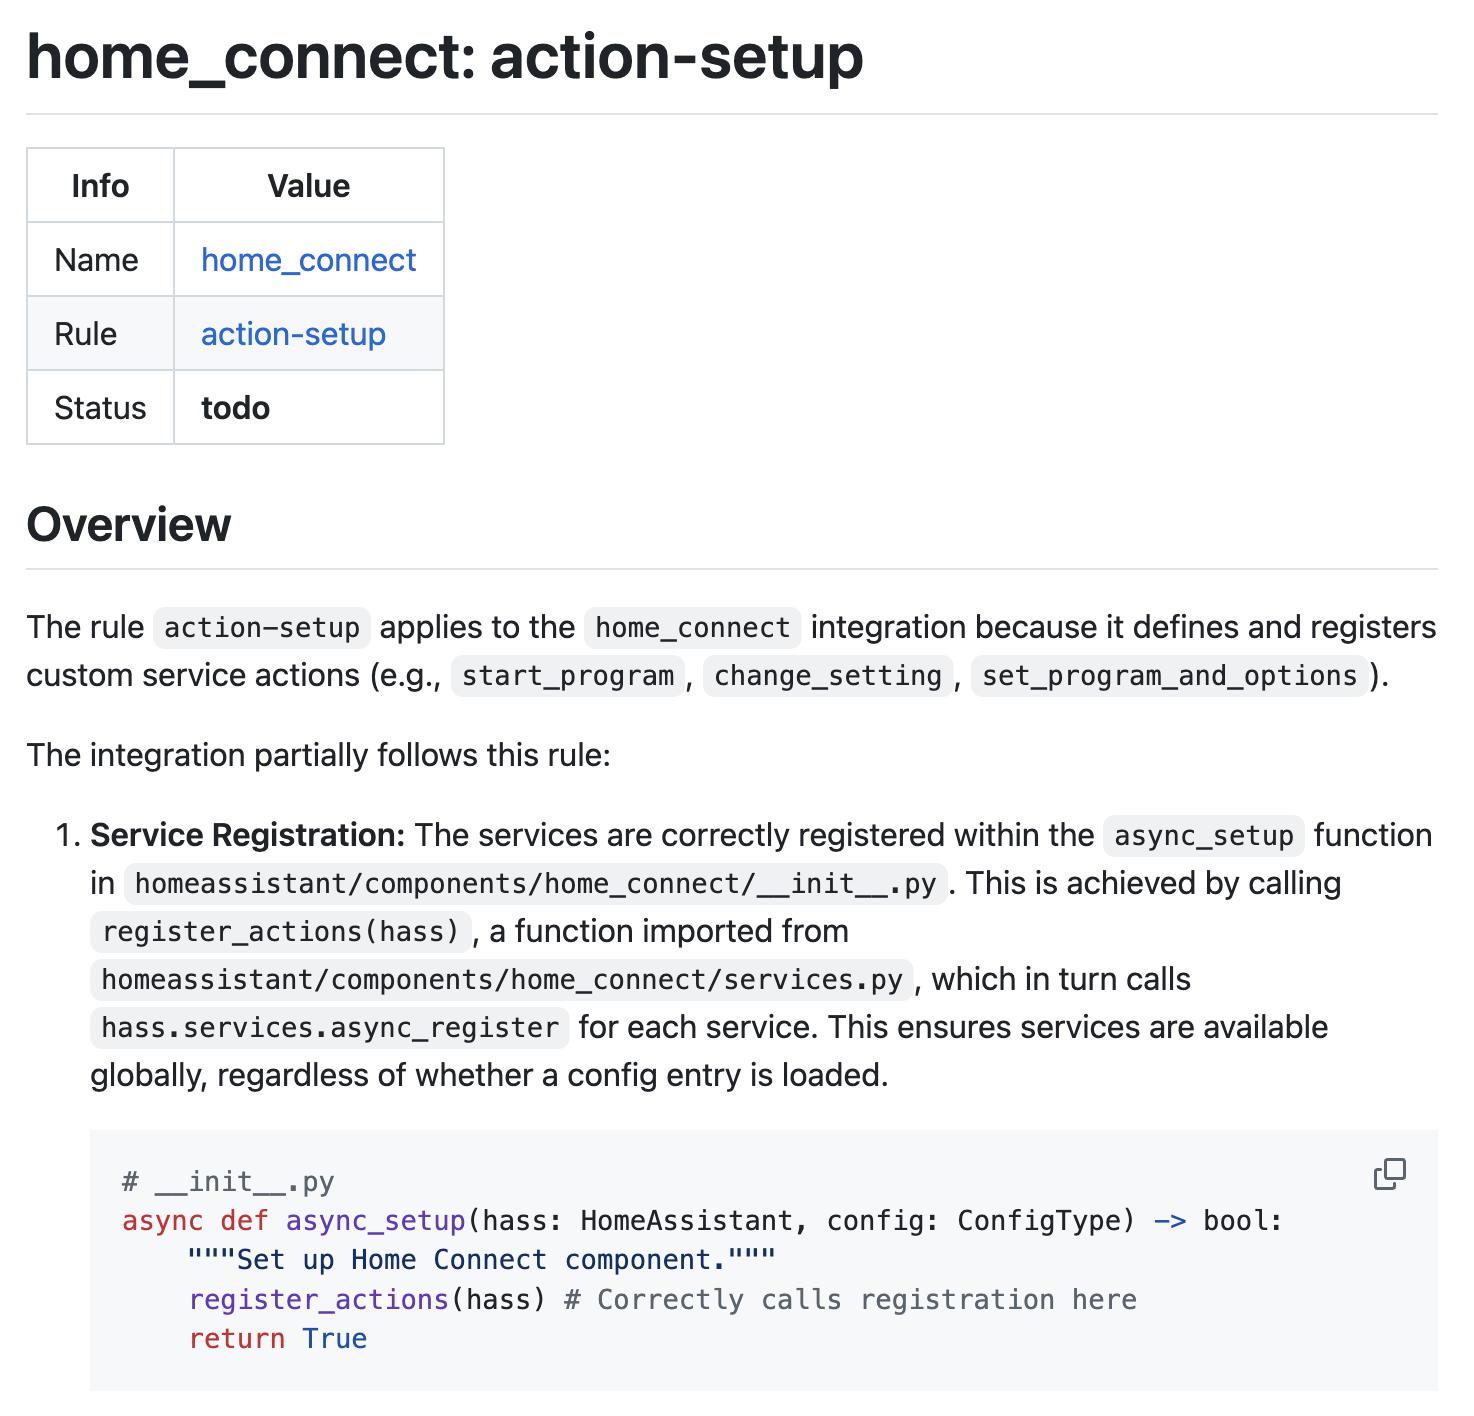The width and height of the screenshot is (1474, 1416).
Task: Click the __init__.py file path inline code
Action: [535, 884]
